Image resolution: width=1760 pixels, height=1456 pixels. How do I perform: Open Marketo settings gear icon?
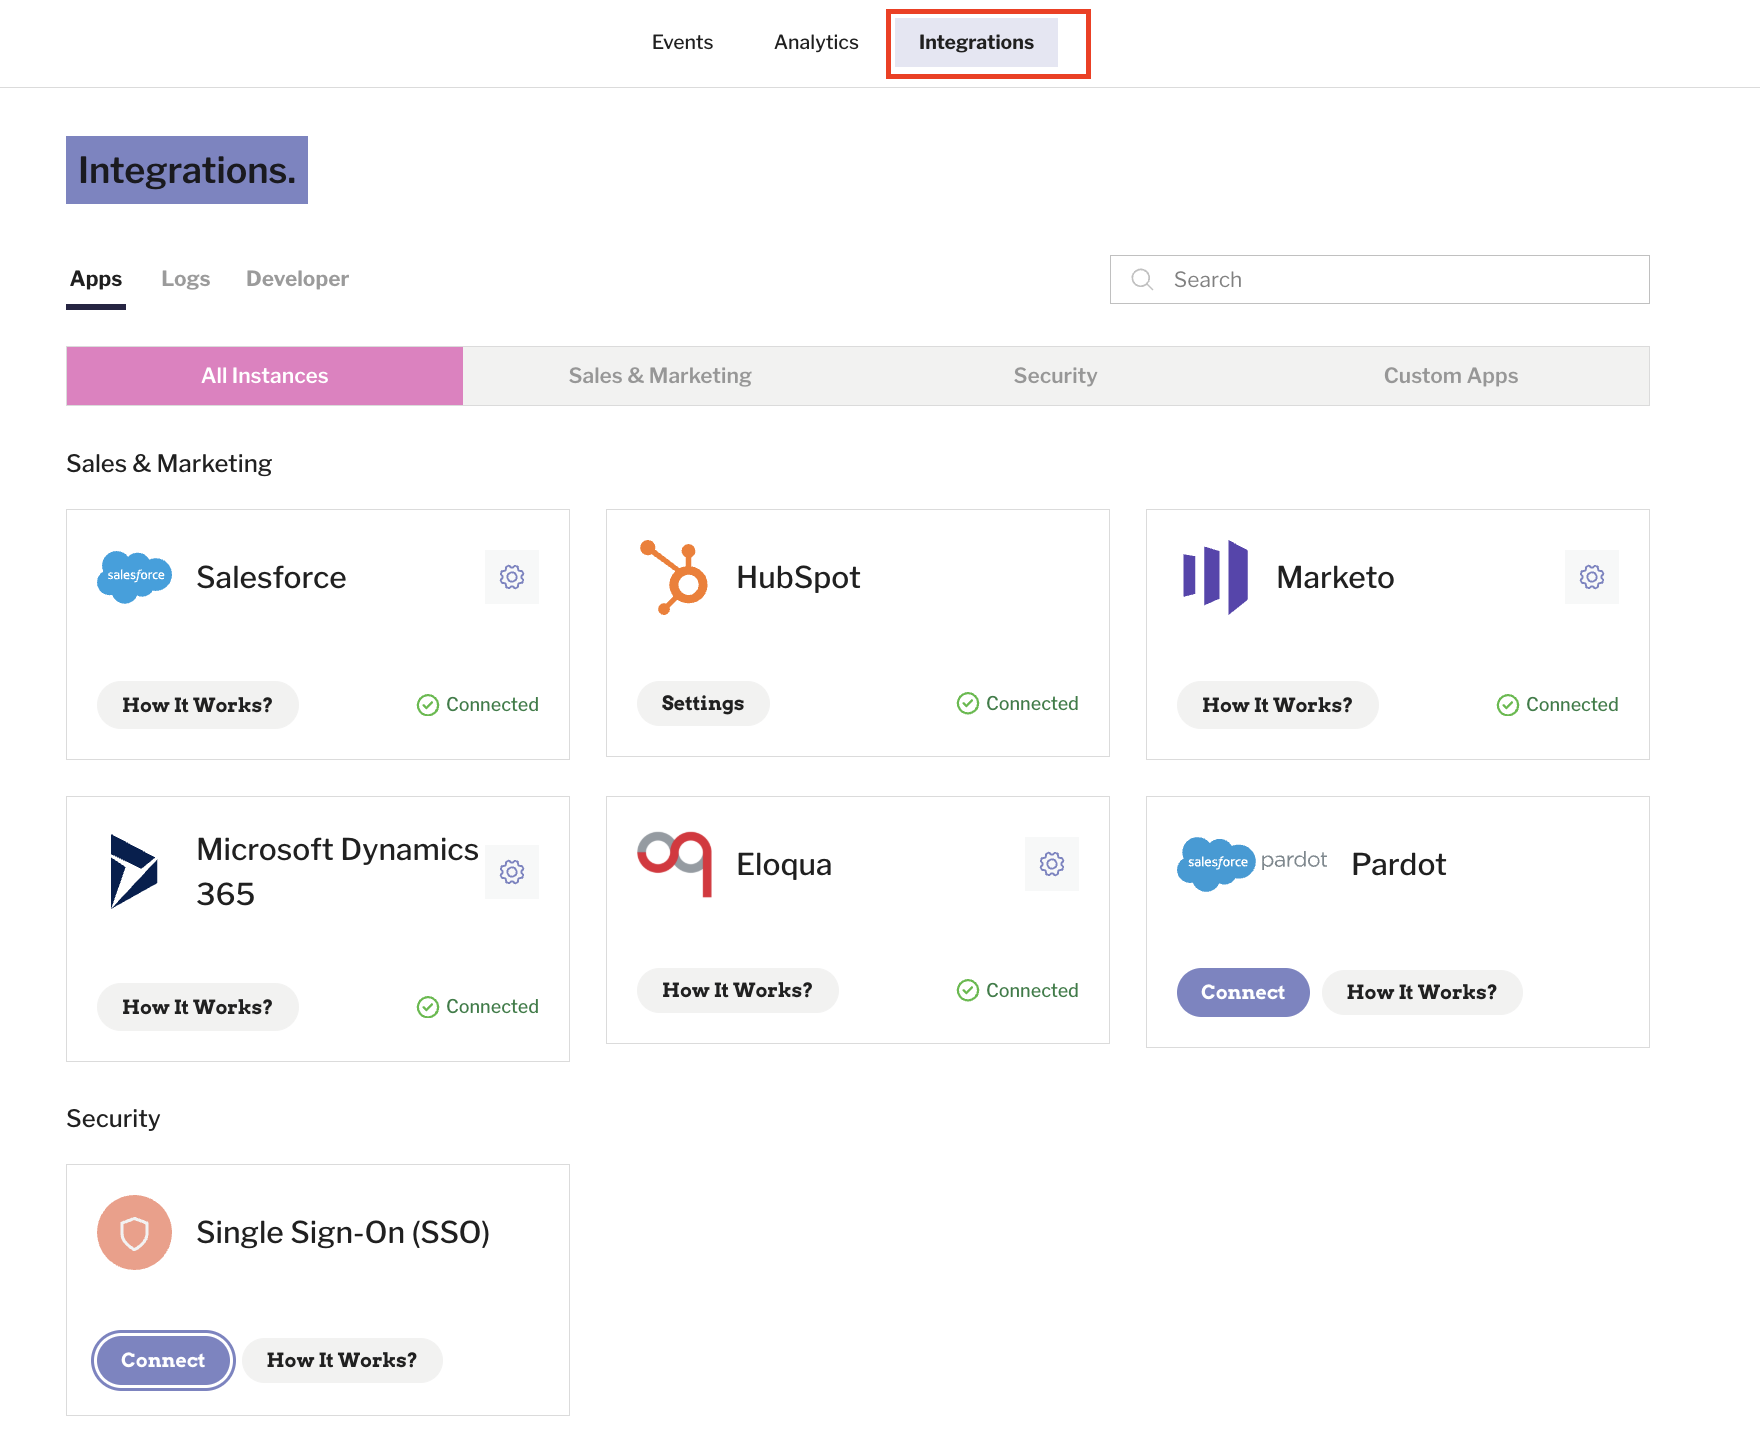point(1592,577)
